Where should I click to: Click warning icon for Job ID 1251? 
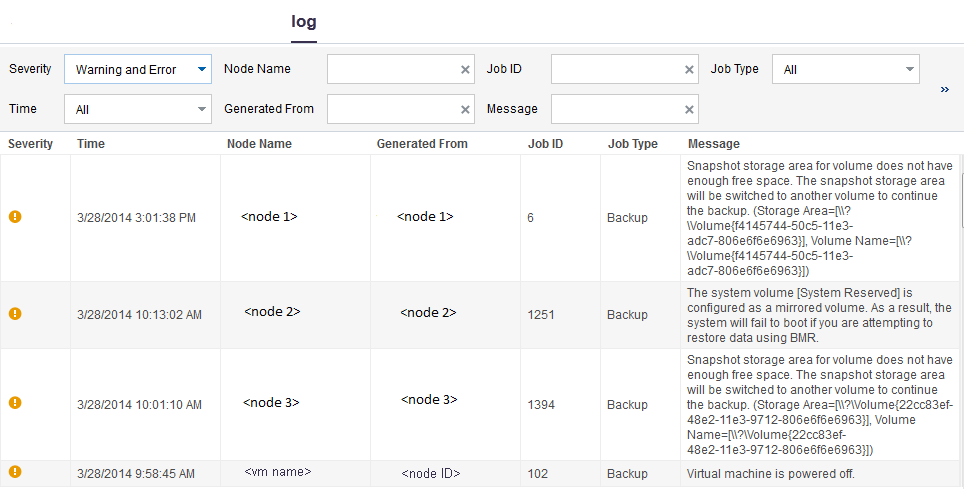click(15, 313)
